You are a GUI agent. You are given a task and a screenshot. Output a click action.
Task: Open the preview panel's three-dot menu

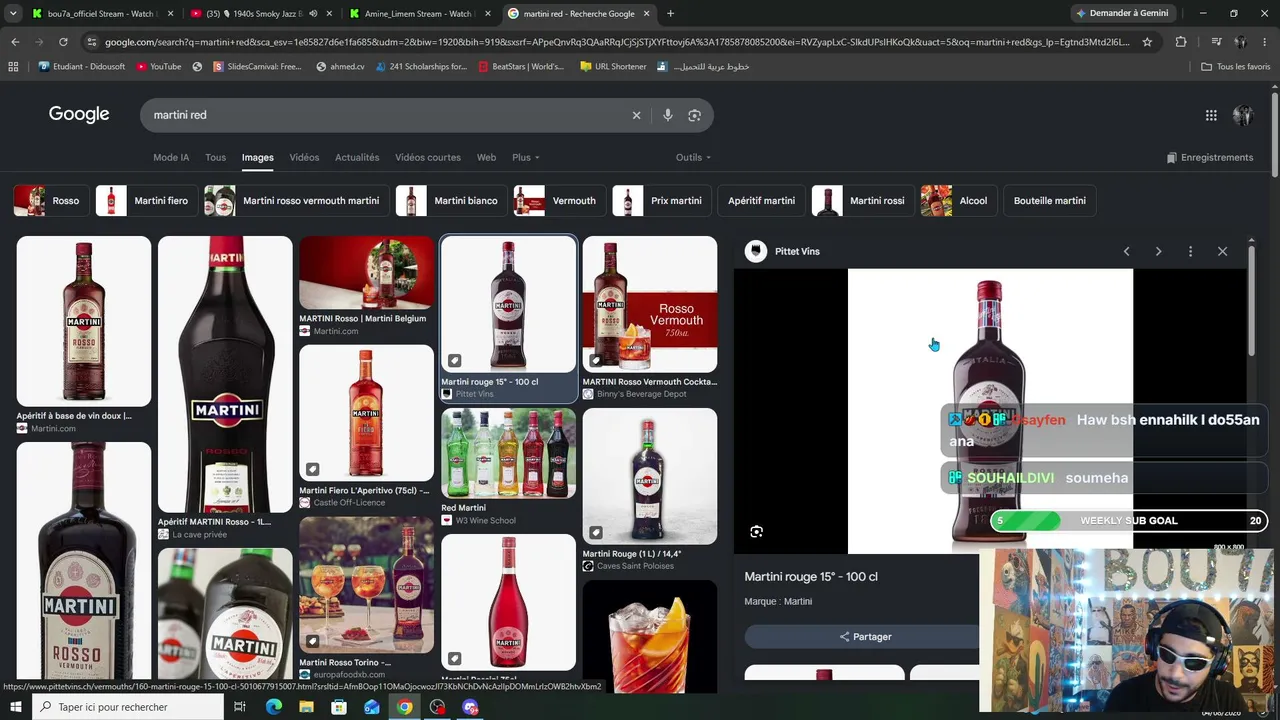(x=1190, y=251)
